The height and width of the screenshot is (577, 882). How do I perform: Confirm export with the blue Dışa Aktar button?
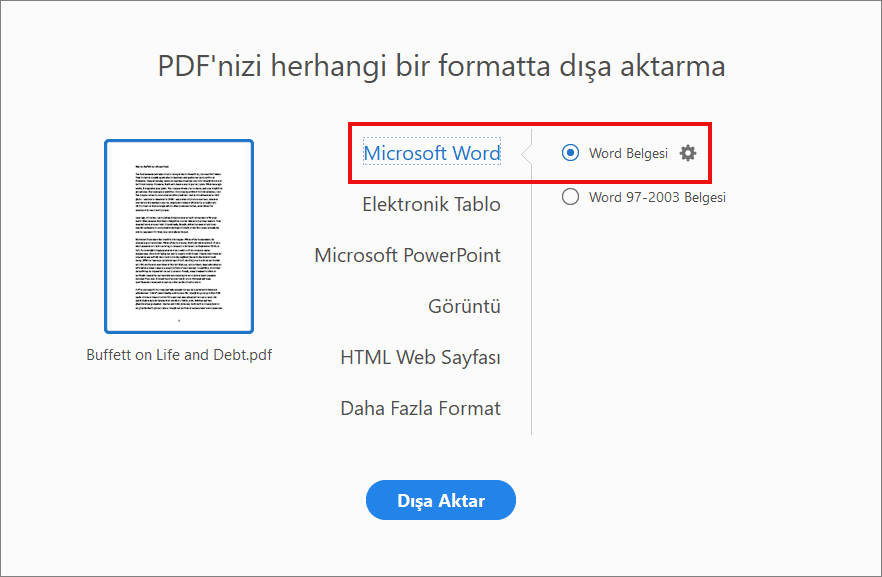441,500
